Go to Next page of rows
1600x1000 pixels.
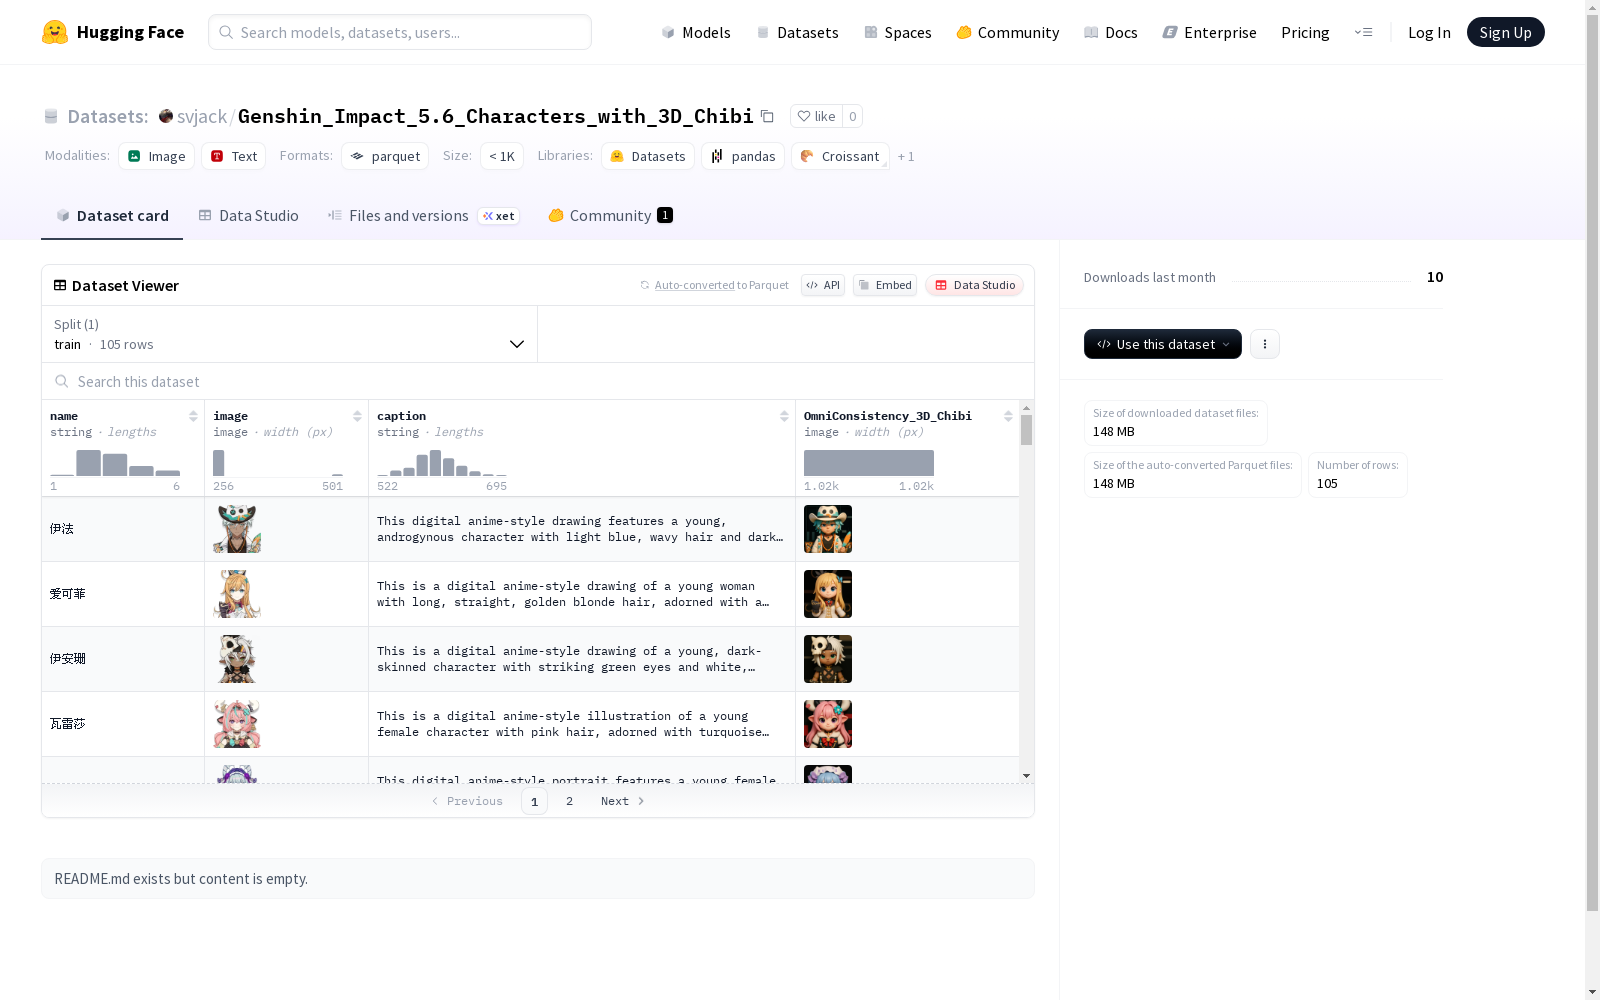(622, 801)
